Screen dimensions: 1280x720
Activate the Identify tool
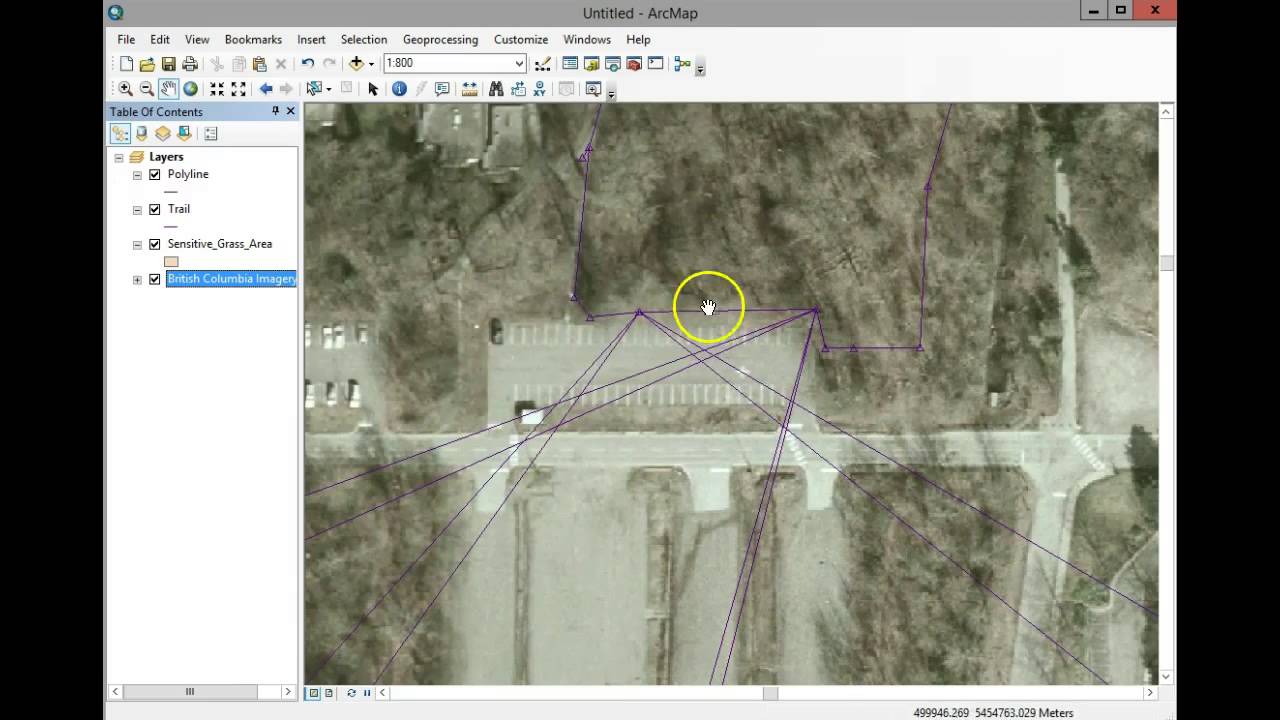(399, 89)
